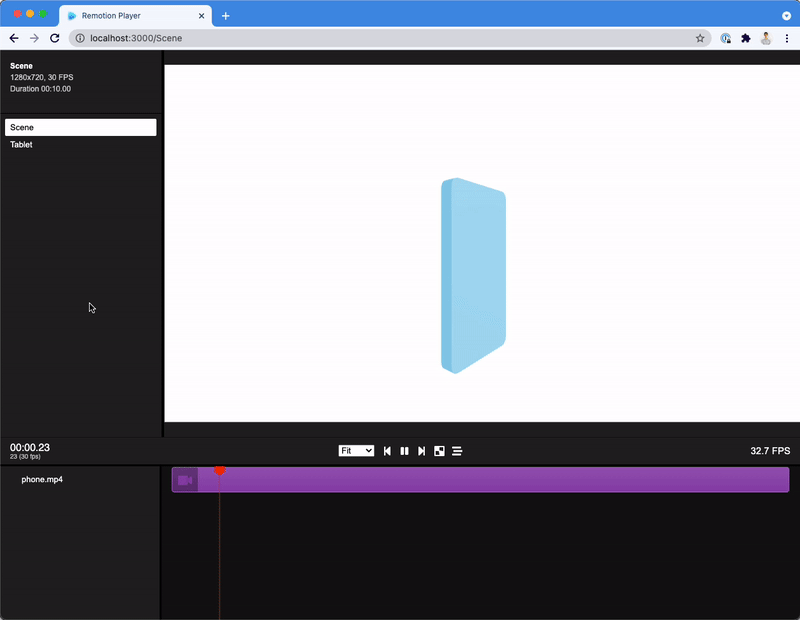Select the Scene composition
The image size is (800, 620).
(x=81, y=128)
